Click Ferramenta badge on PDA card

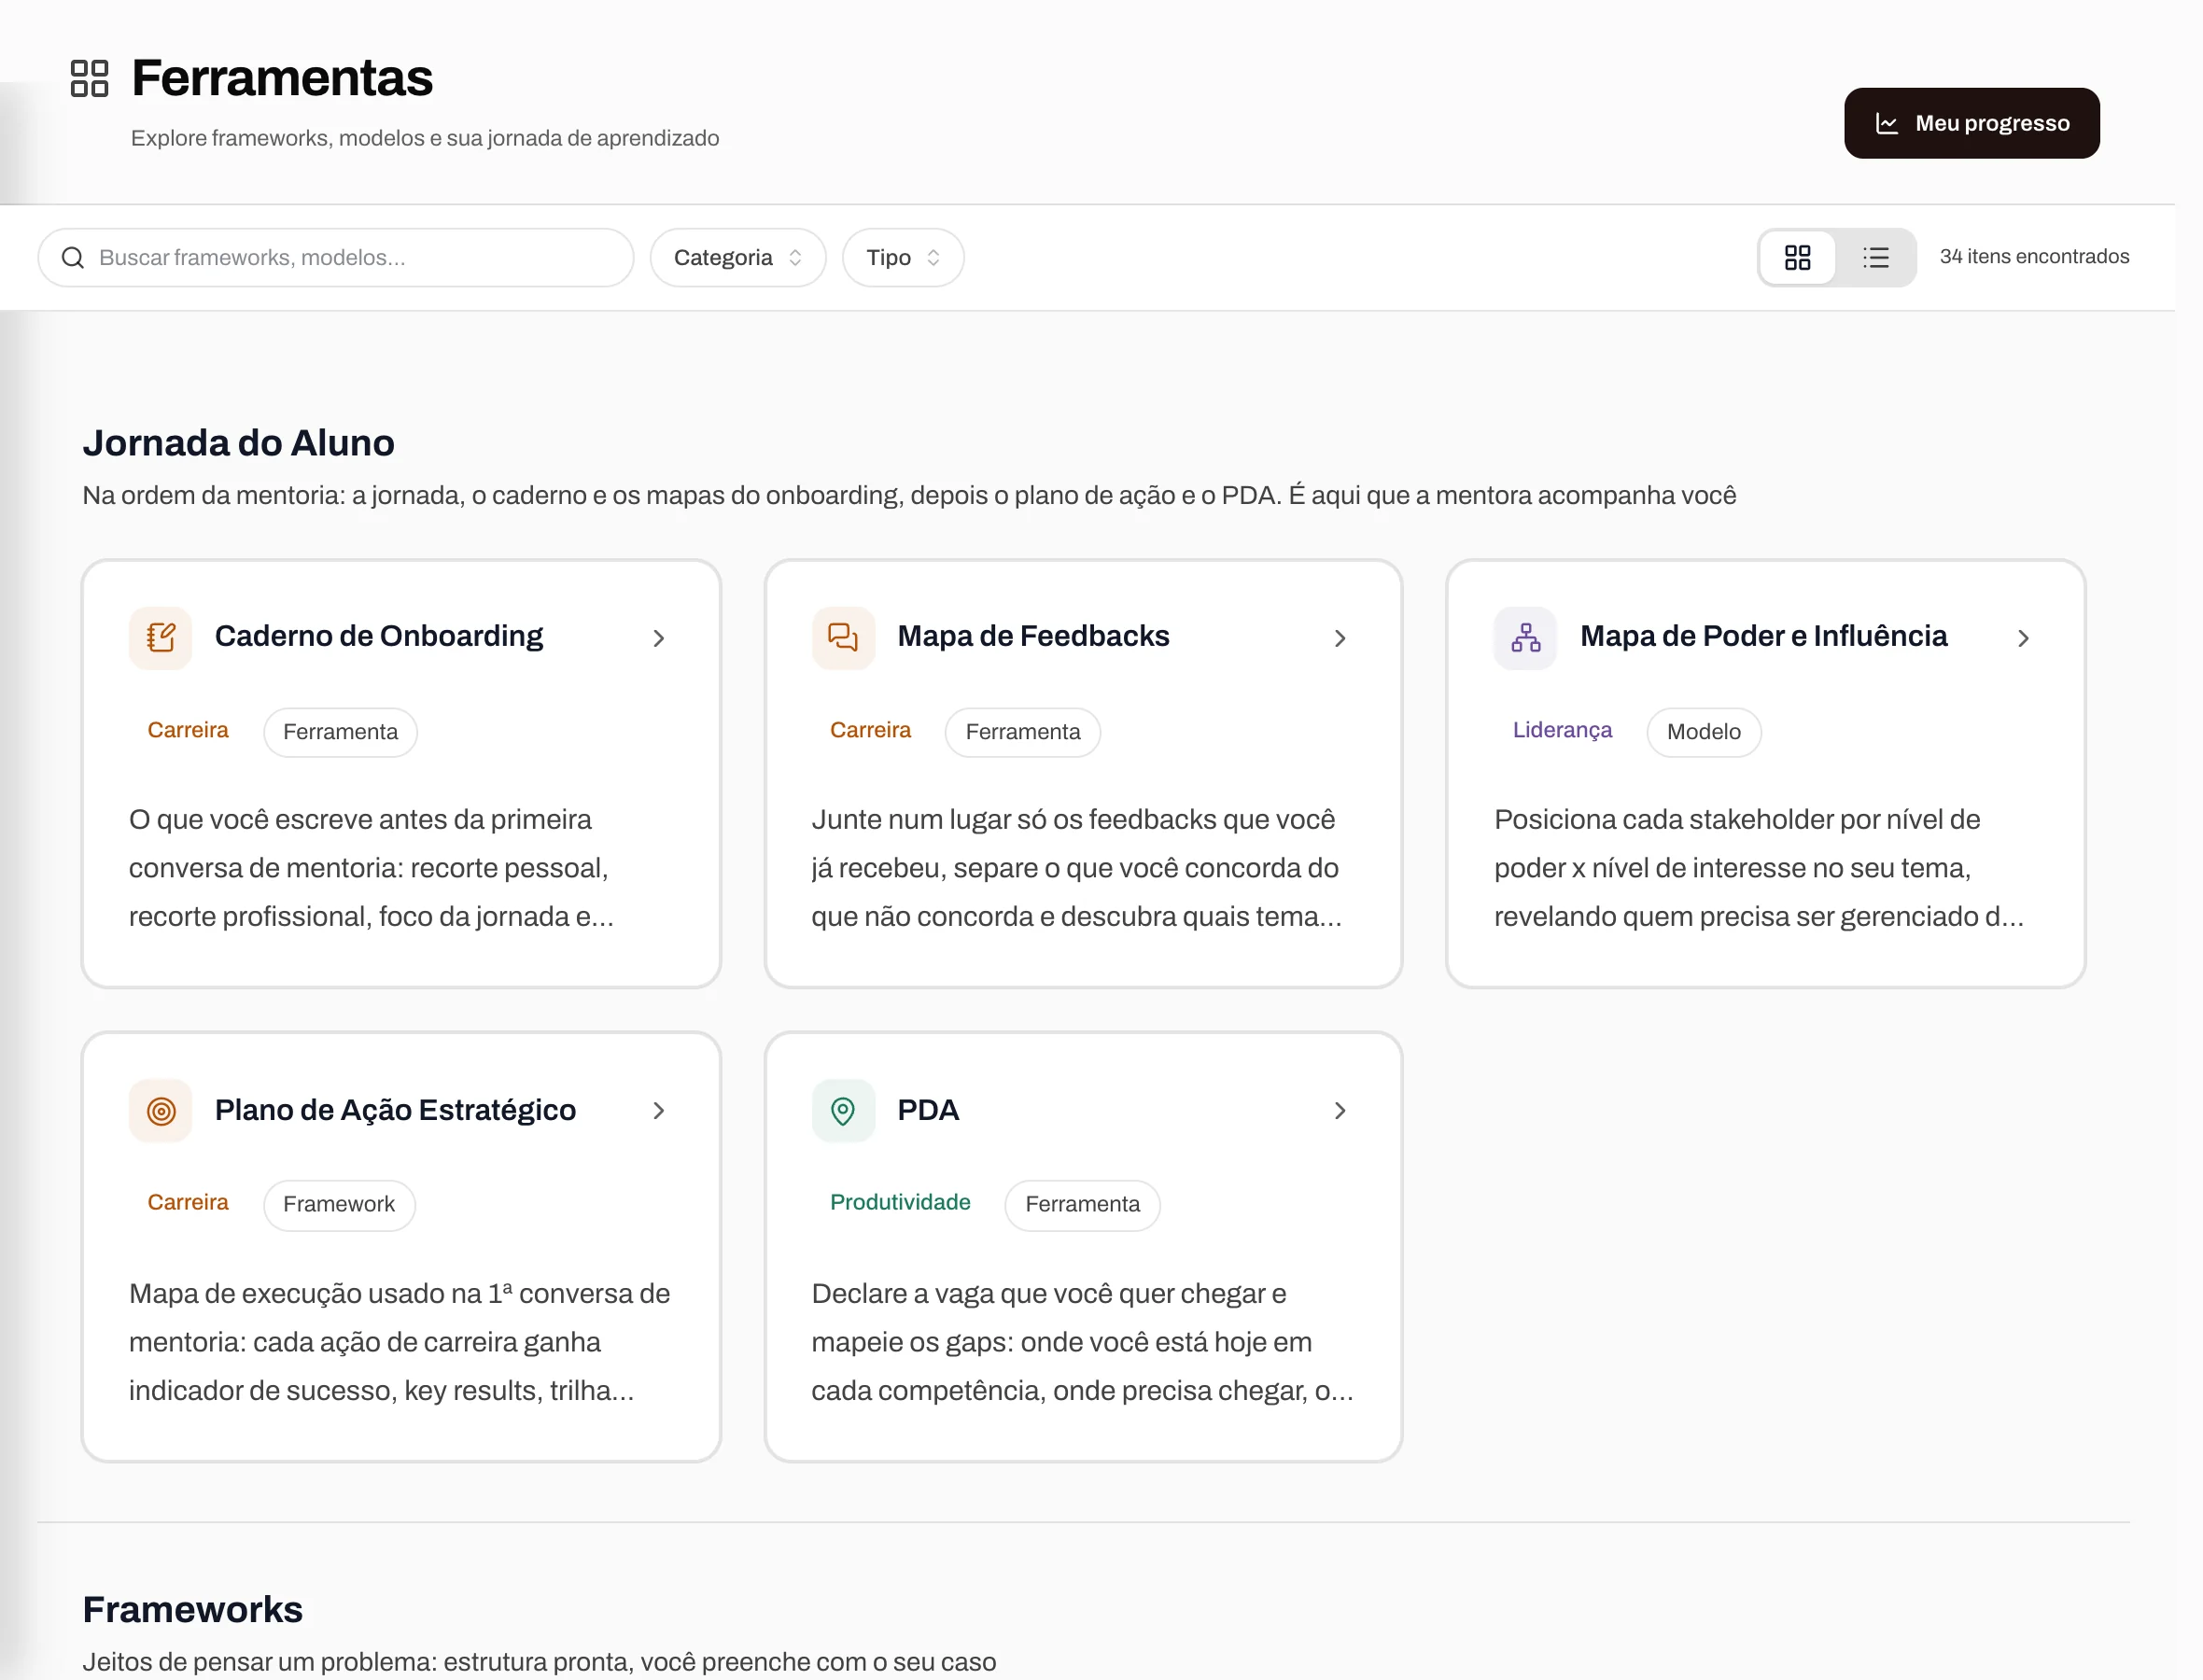(x=1082, y=1205)
